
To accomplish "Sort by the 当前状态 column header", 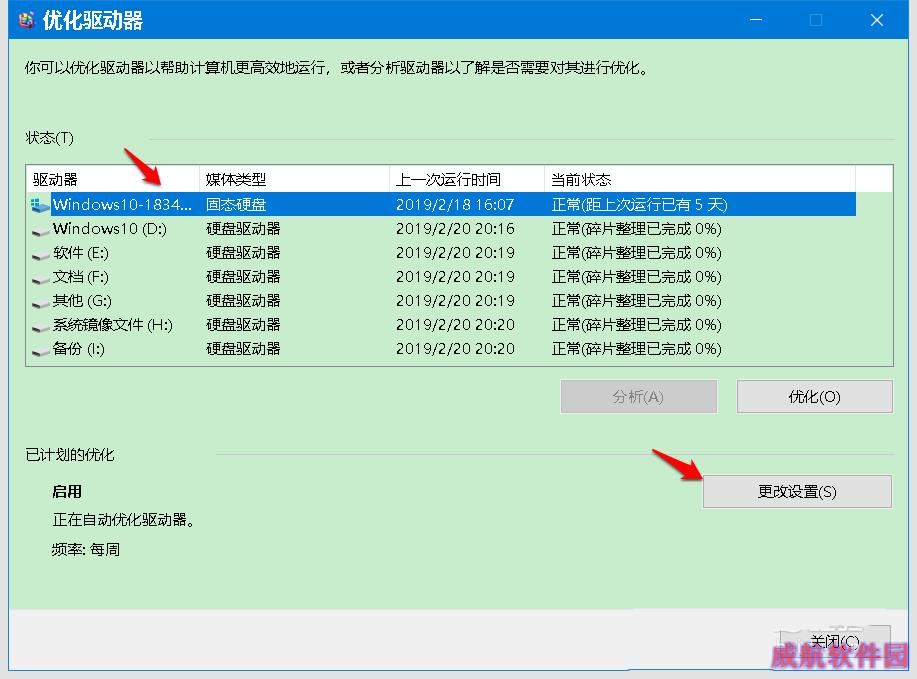I will tap(700, 180).
